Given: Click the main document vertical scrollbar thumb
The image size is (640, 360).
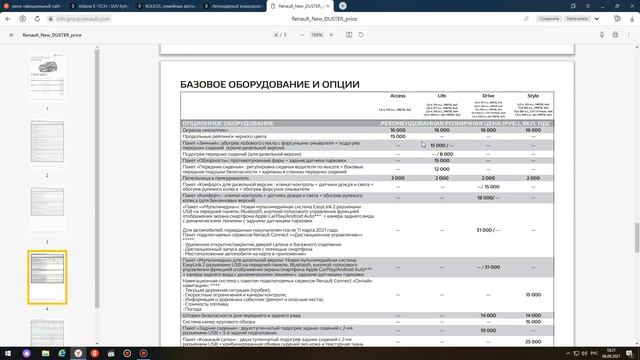Looking at the screenshot, I should tap(637, 238).
